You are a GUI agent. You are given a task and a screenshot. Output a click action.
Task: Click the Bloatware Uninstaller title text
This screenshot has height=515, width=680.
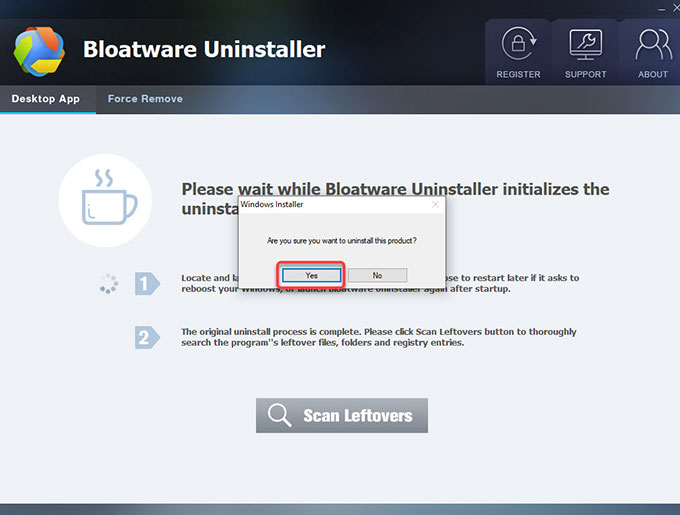[x=204, y=49]
